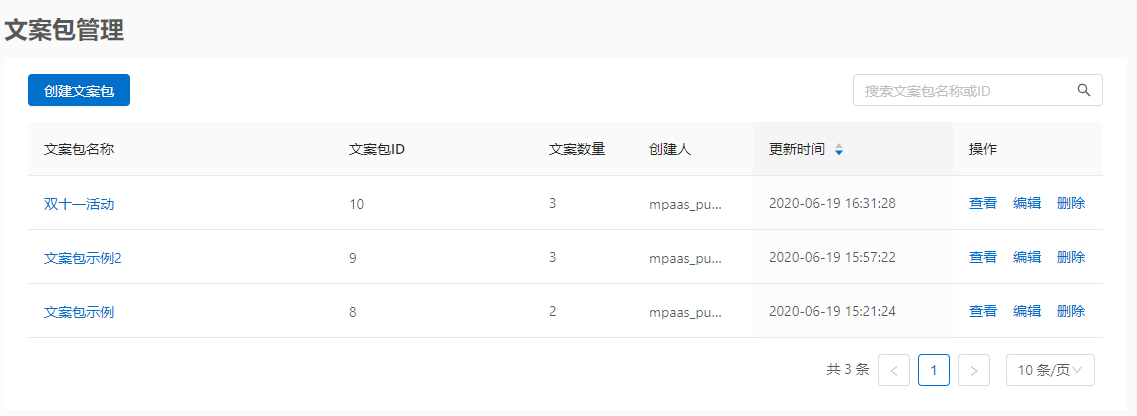The image size is (1137, 416).
Task: Focus the 搜索文案包名称或ID search field
Action: [x=977, y=90]
